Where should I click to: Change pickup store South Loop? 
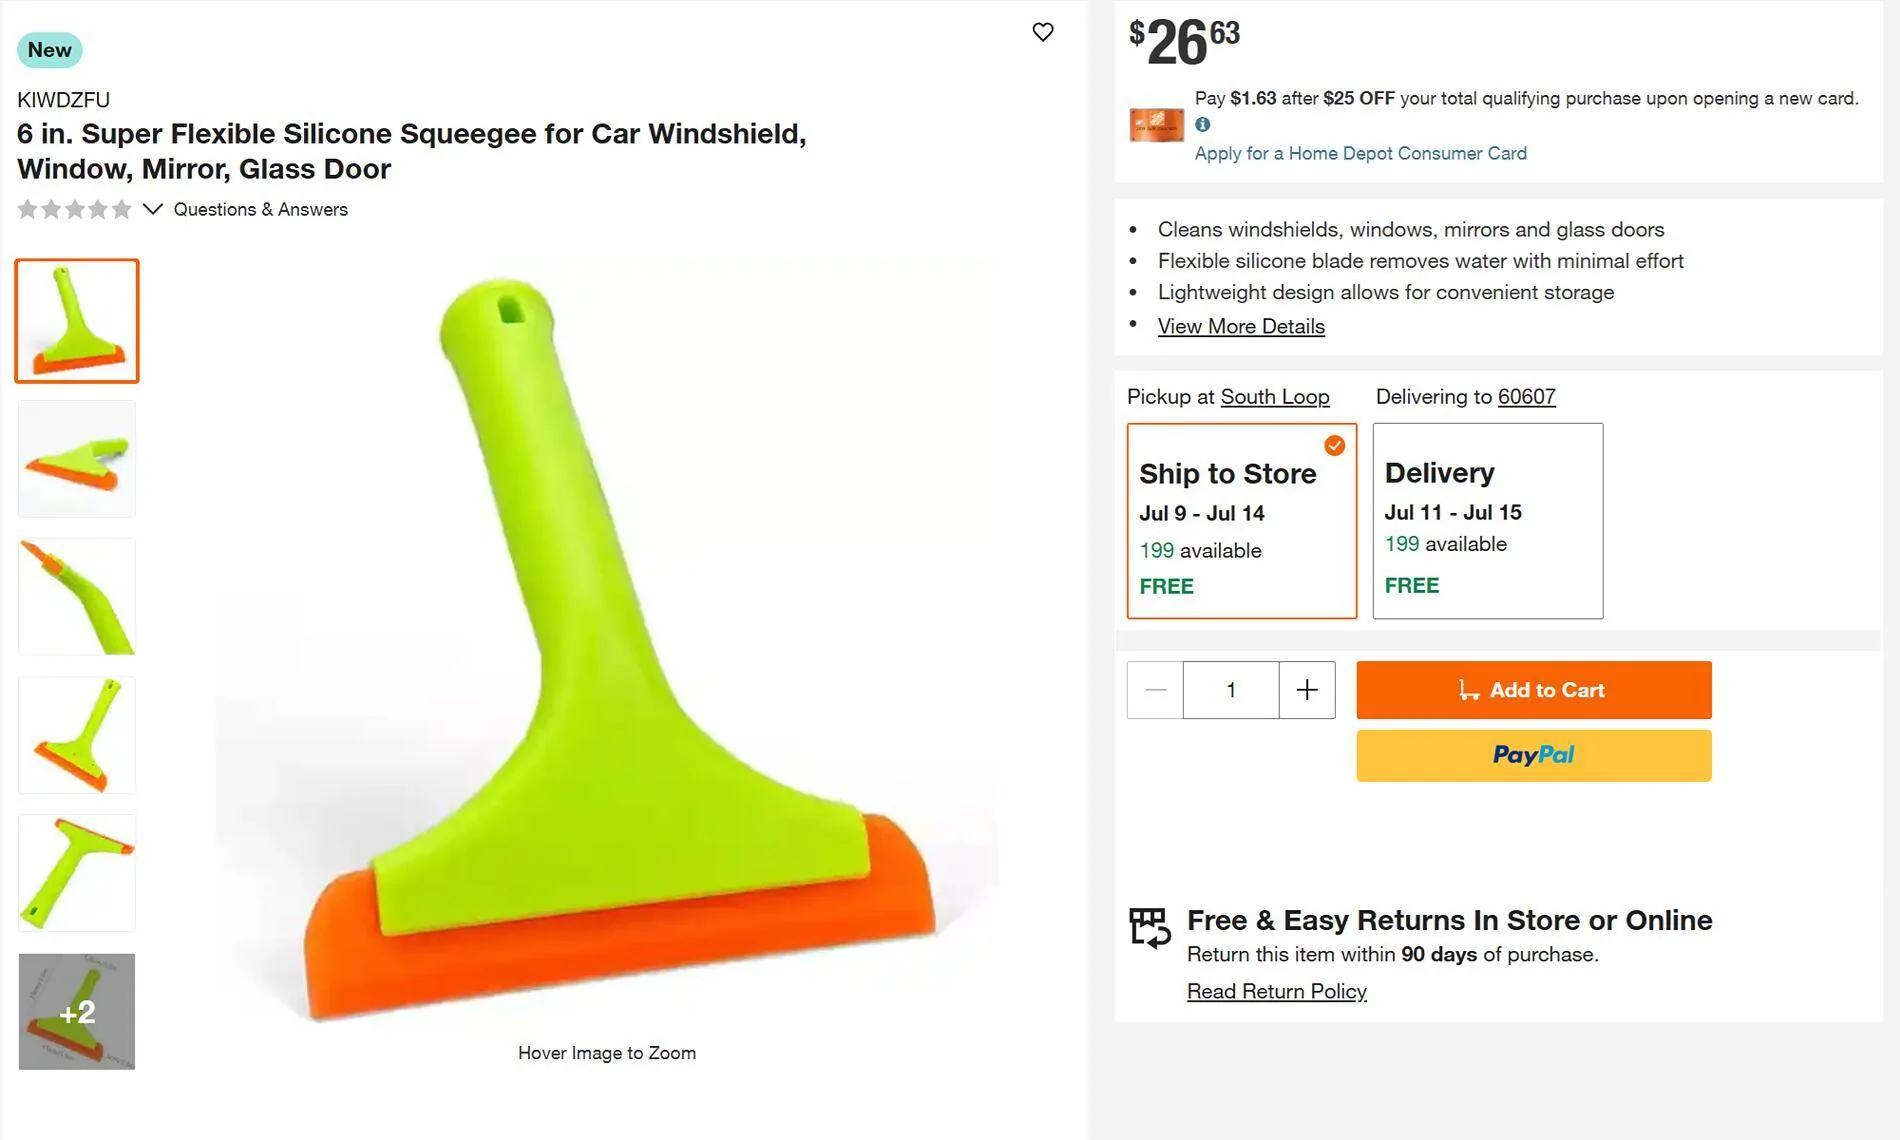[x=1274, y=397]
